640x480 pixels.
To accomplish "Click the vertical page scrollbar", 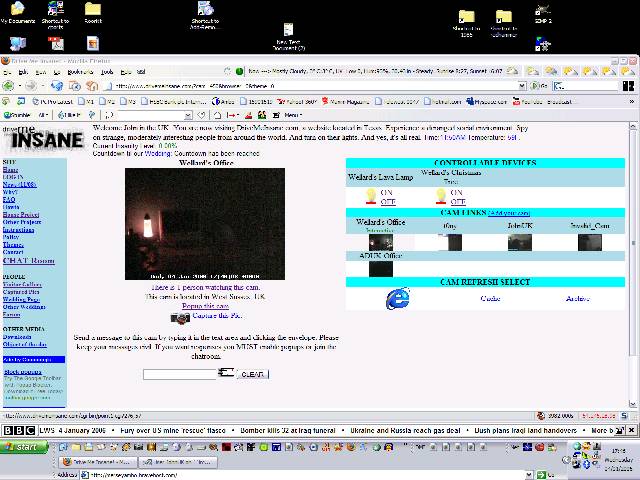I will [x=632, y=265].
